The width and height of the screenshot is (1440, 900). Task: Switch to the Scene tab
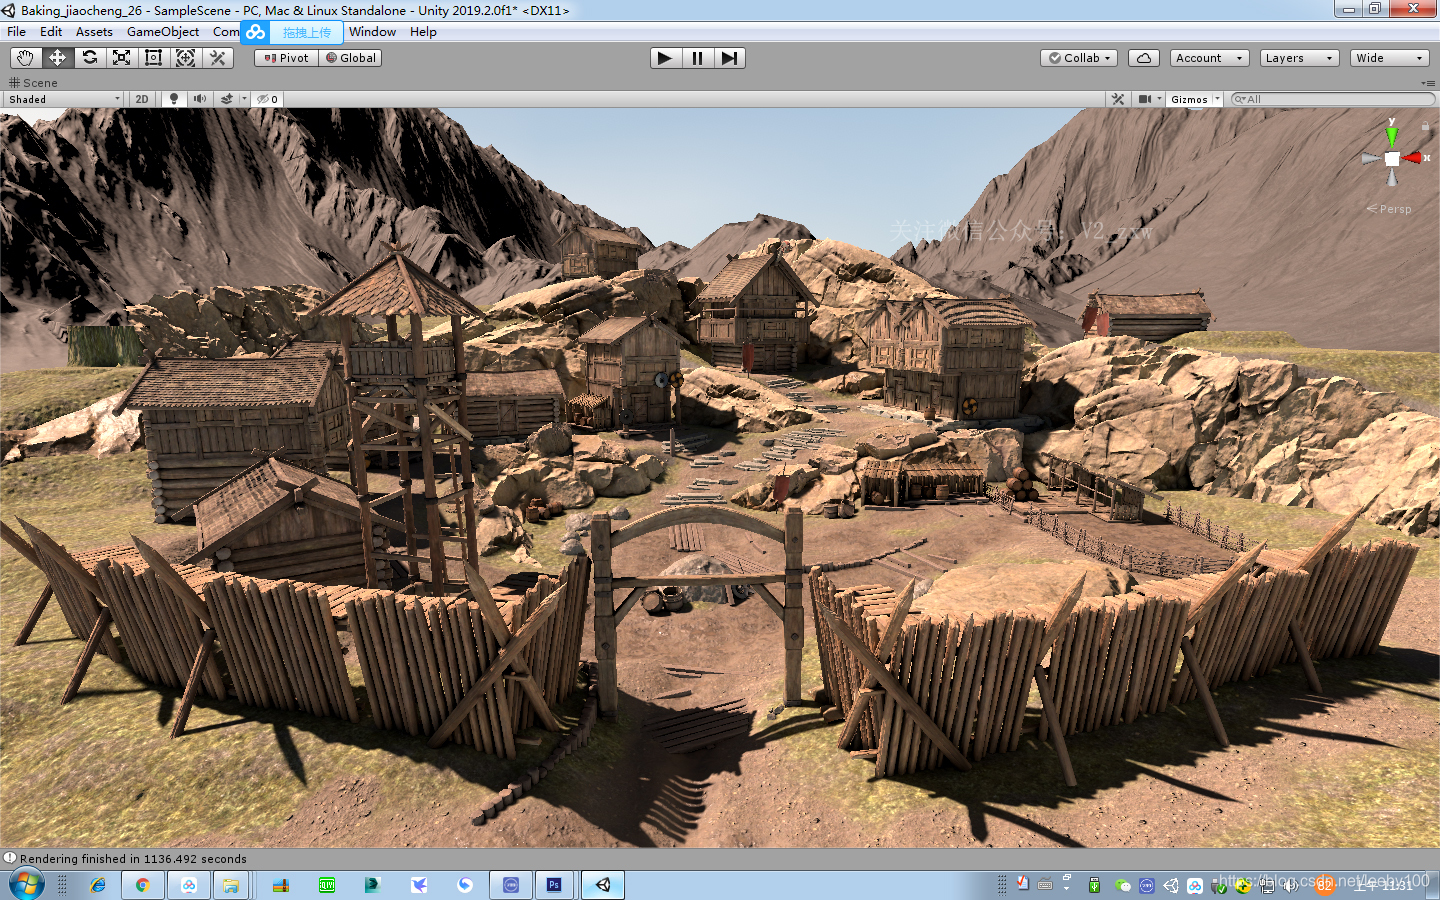coord(33,83)
